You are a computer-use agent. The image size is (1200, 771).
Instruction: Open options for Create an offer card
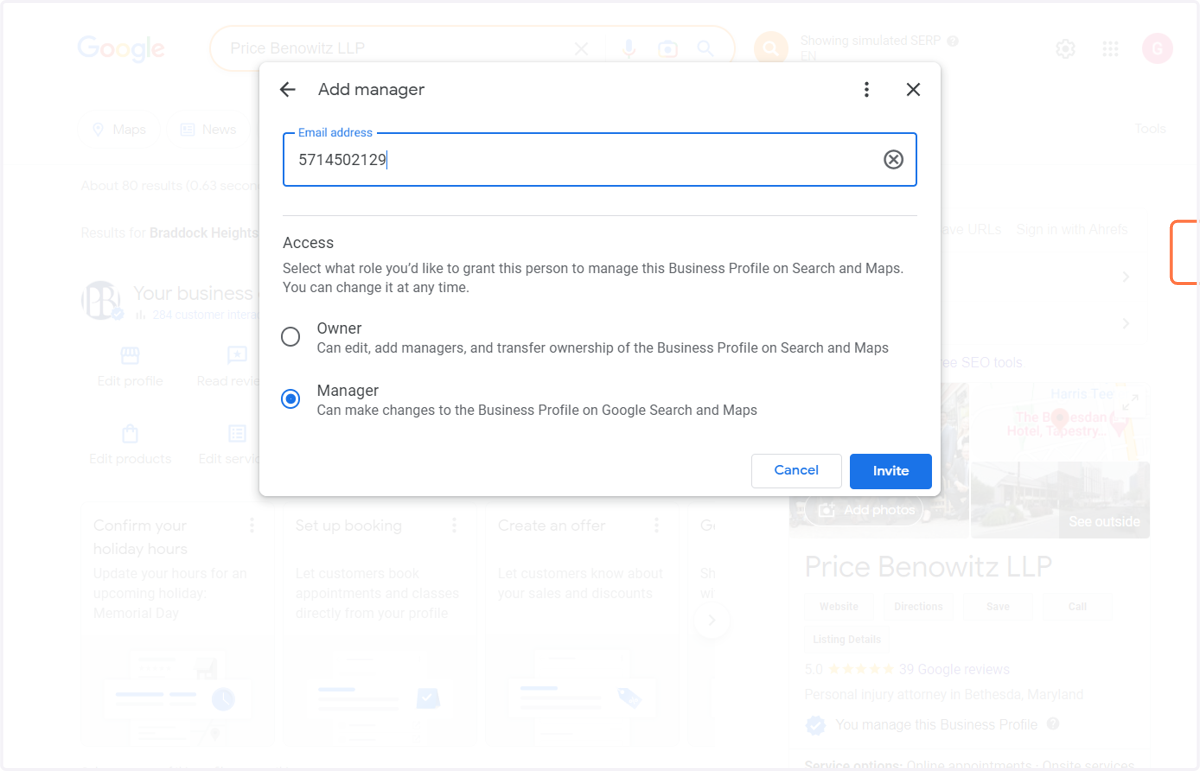coord(656,525)
